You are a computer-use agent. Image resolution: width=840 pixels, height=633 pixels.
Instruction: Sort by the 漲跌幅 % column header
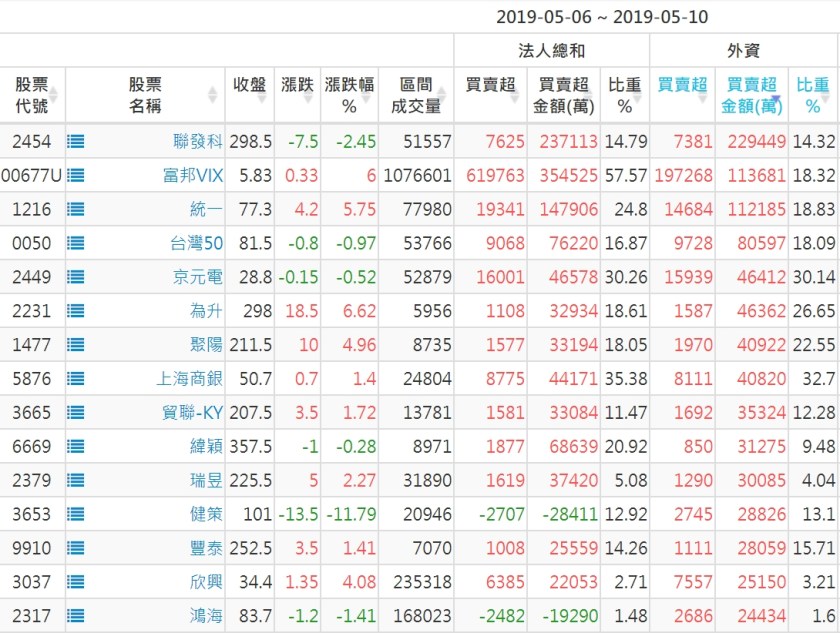[349, 95]
